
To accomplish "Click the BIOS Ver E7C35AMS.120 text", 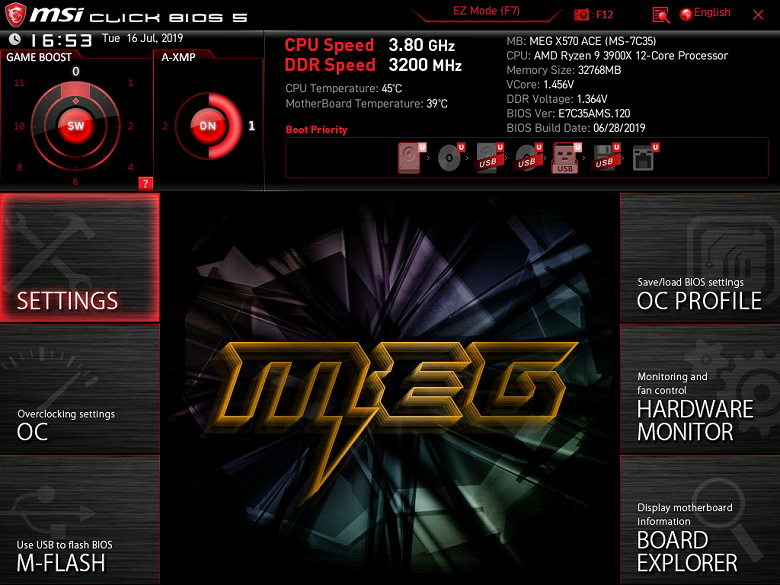I will tap(568, 113).
